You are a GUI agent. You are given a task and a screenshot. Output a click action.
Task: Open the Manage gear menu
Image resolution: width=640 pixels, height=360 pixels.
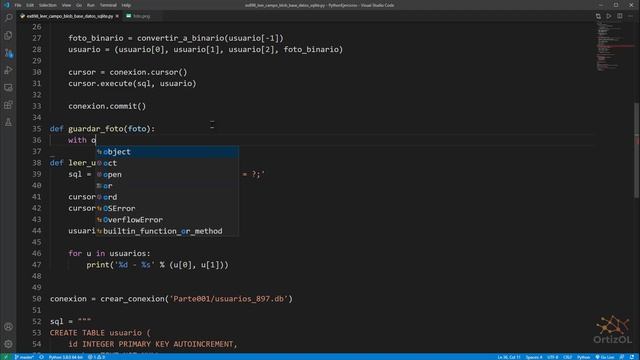click(x=8, y=344)
